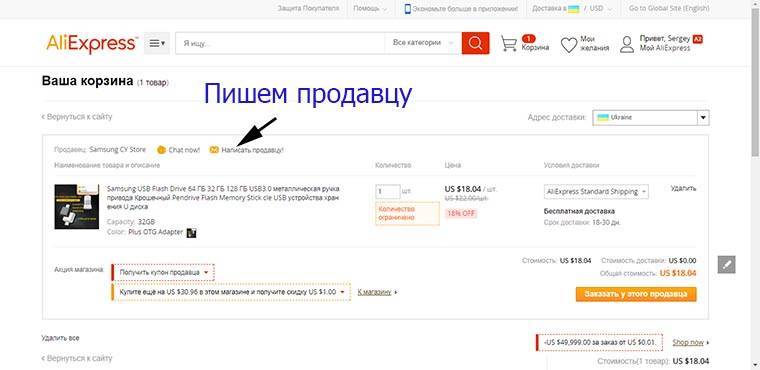Open the wish list heart icon
The height and width of the screenshot is (370, 760).
[569, 45]
